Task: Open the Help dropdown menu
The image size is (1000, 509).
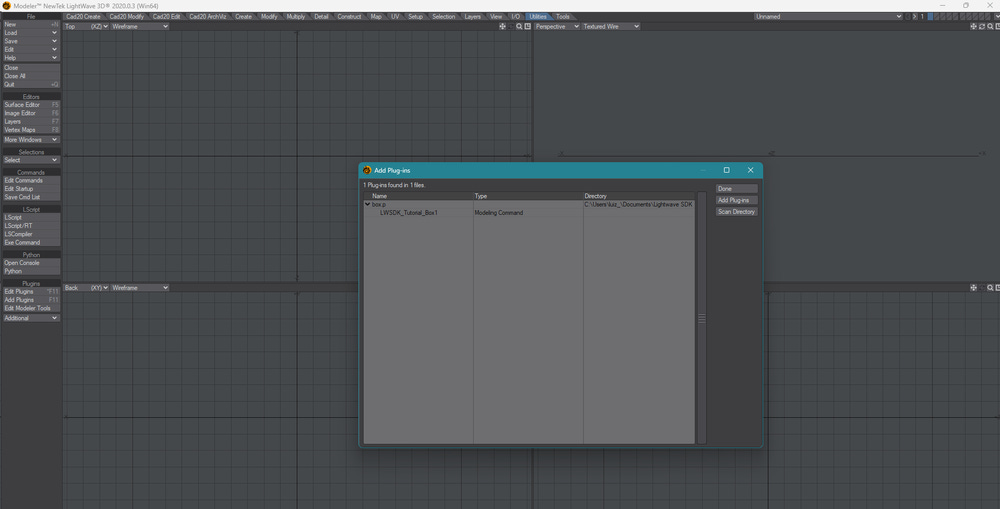Action: (31, 57)
